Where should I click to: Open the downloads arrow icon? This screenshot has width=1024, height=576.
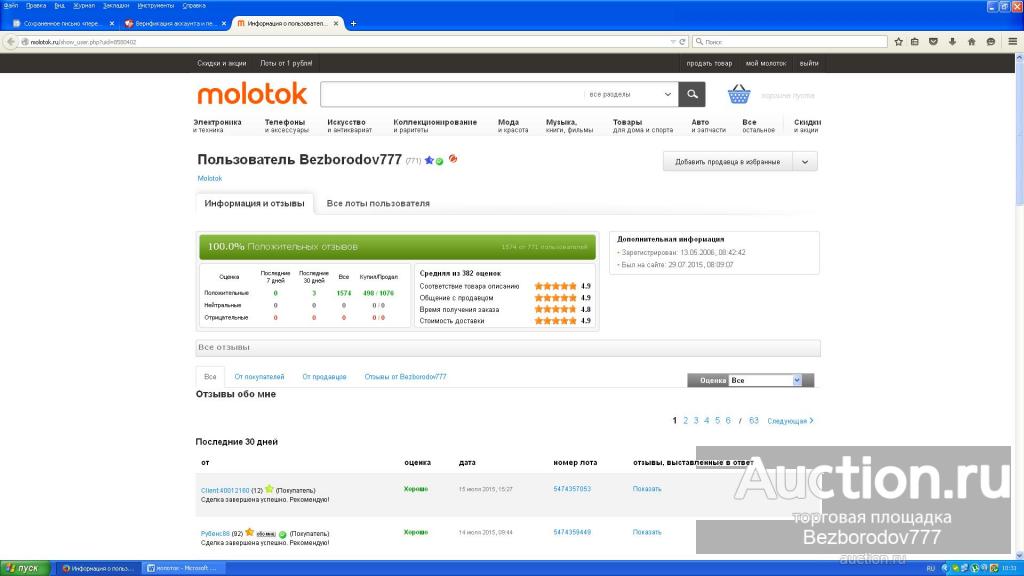click(x=952, y=42)
